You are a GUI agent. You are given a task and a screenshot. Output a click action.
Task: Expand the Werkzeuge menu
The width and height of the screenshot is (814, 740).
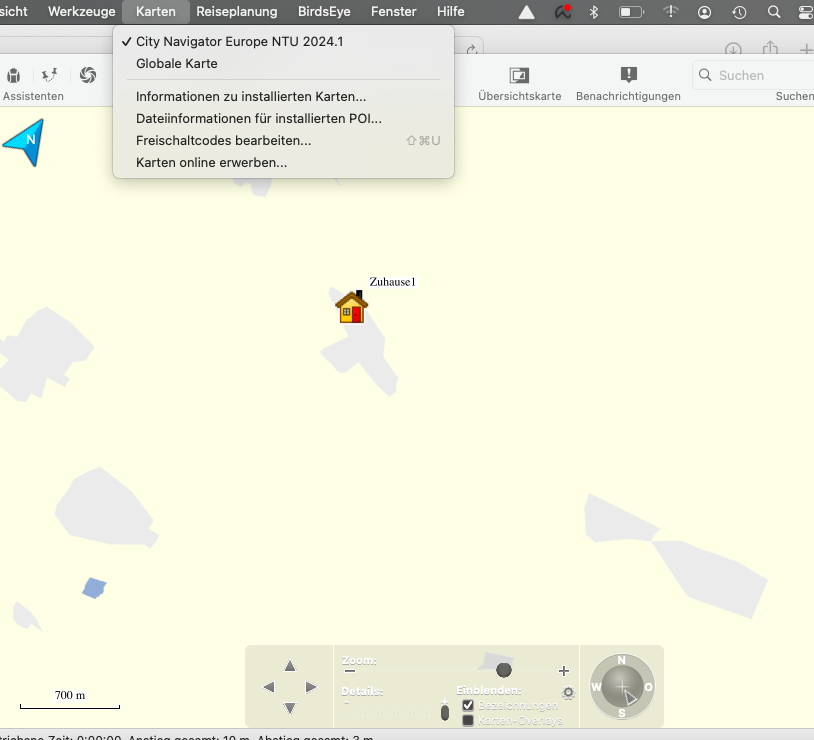pos(82,12)
